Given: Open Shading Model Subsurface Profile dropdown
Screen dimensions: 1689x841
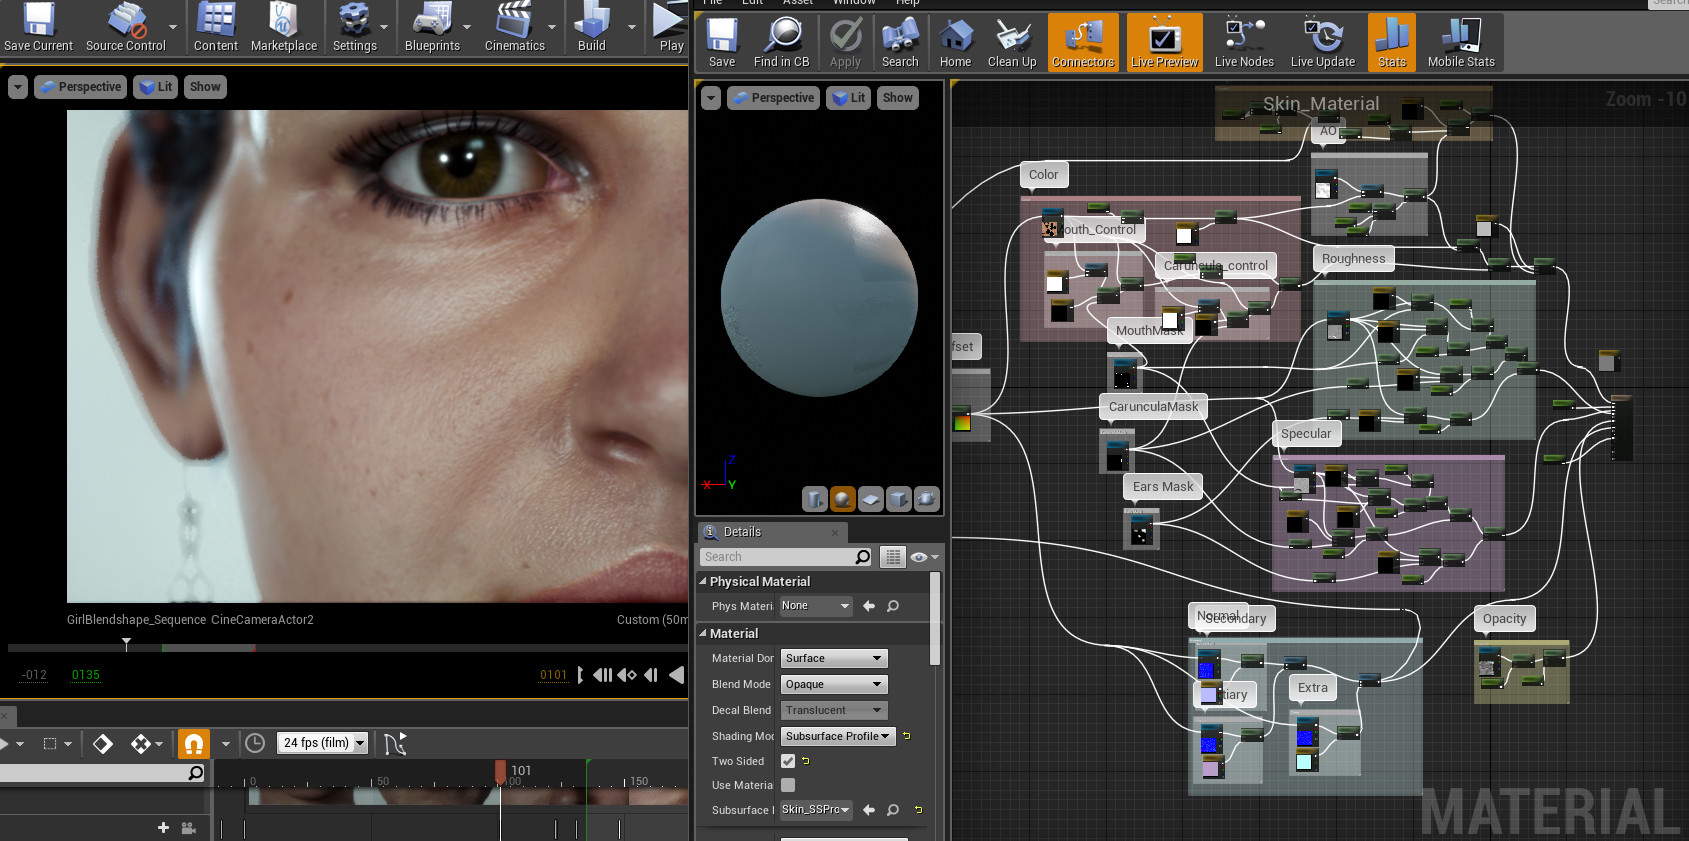Looking at the screenshot, I should tap(838, 736).
